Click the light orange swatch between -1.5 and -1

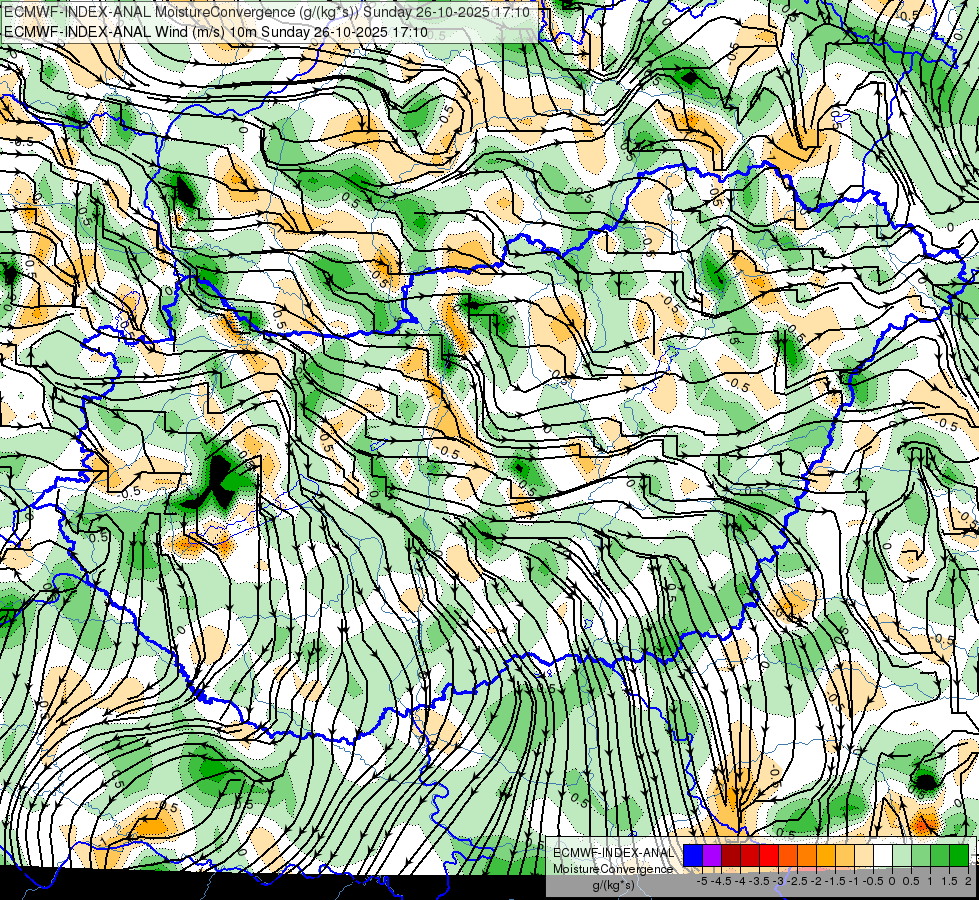(845, 856)
